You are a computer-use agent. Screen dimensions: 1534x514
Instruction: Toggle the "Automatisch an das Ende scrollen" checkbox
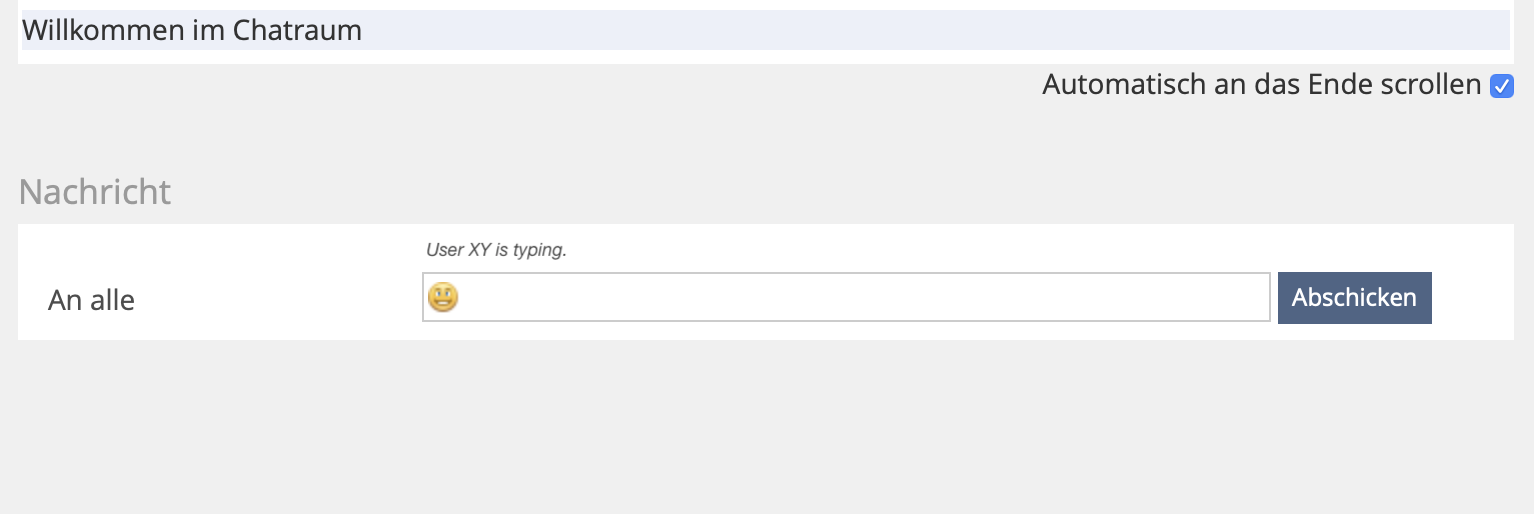pos(1501,86)
